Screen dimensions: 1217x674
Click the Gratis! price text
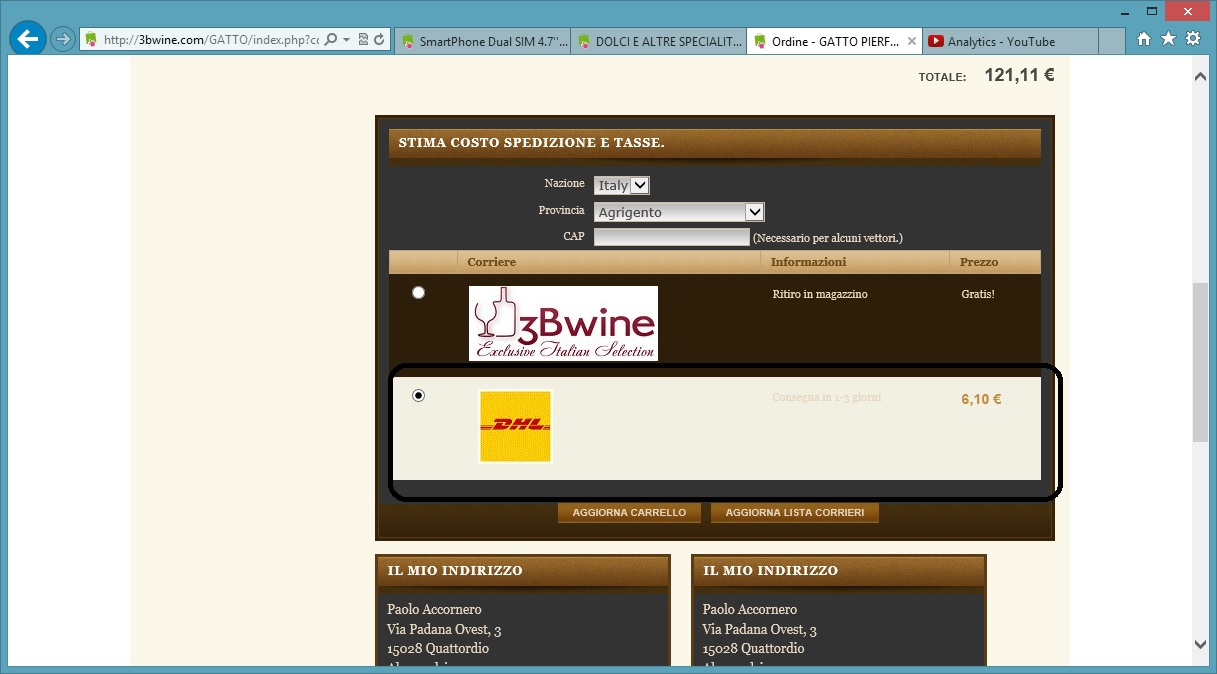coord(978,294)
